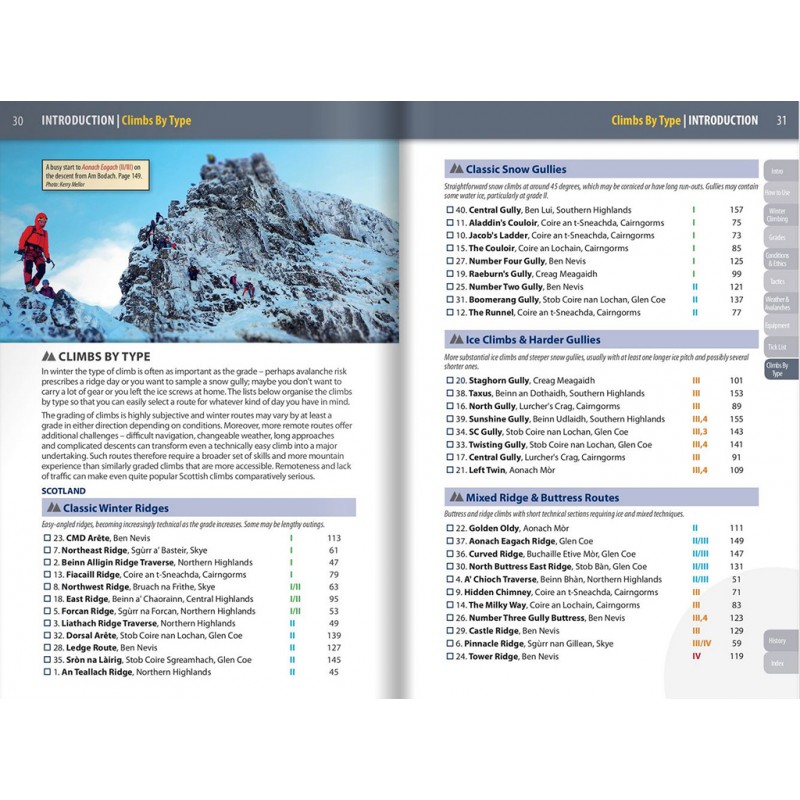Click mountain icon beside Classic Snow Gullies heading
Image resolution: width=800 pixels, height=800 pixels.
456,170
